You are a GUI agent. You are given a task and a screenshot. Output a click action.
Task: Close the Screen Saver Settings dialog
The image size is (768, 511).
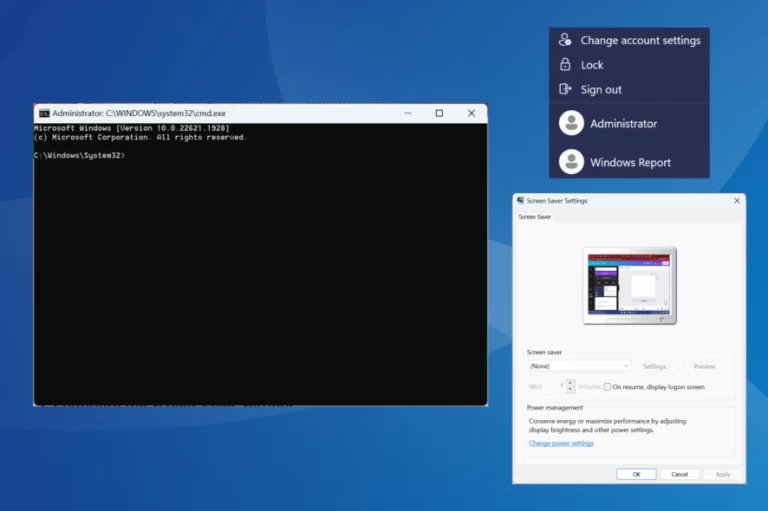point(736,201)
